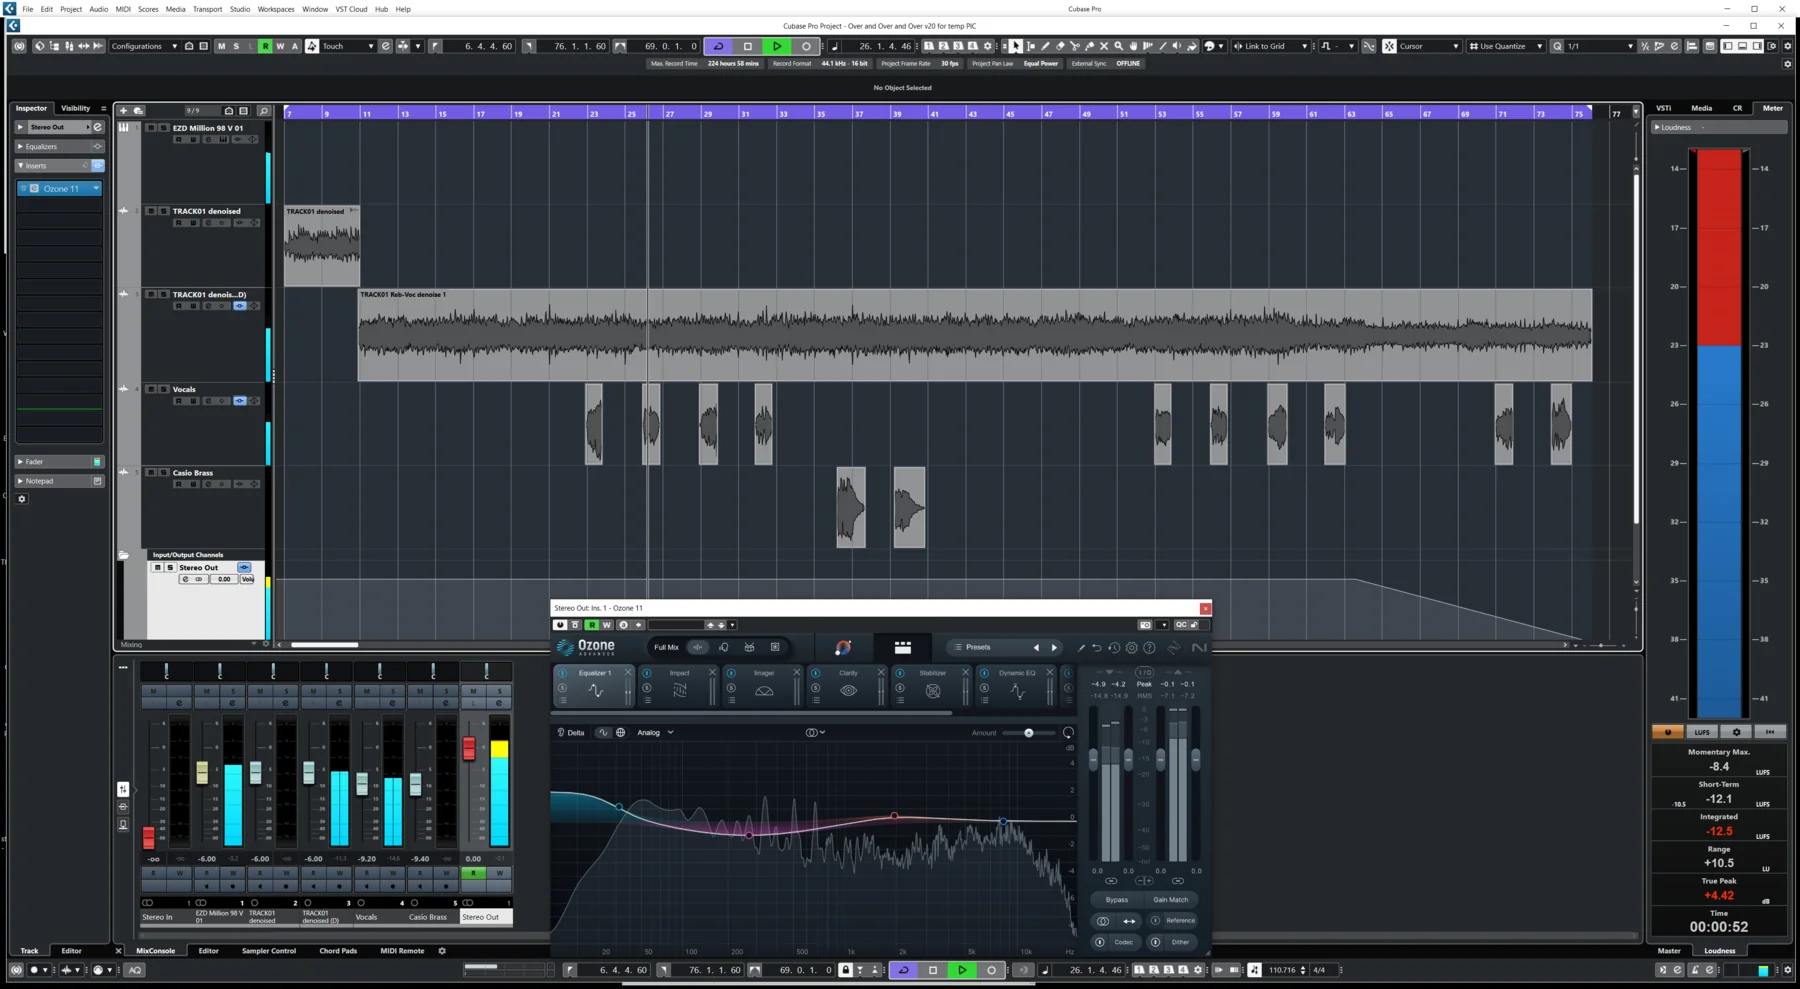1800x989 pixels.
Task: Select the Draw pencil tool
Action: (1045, 46)
